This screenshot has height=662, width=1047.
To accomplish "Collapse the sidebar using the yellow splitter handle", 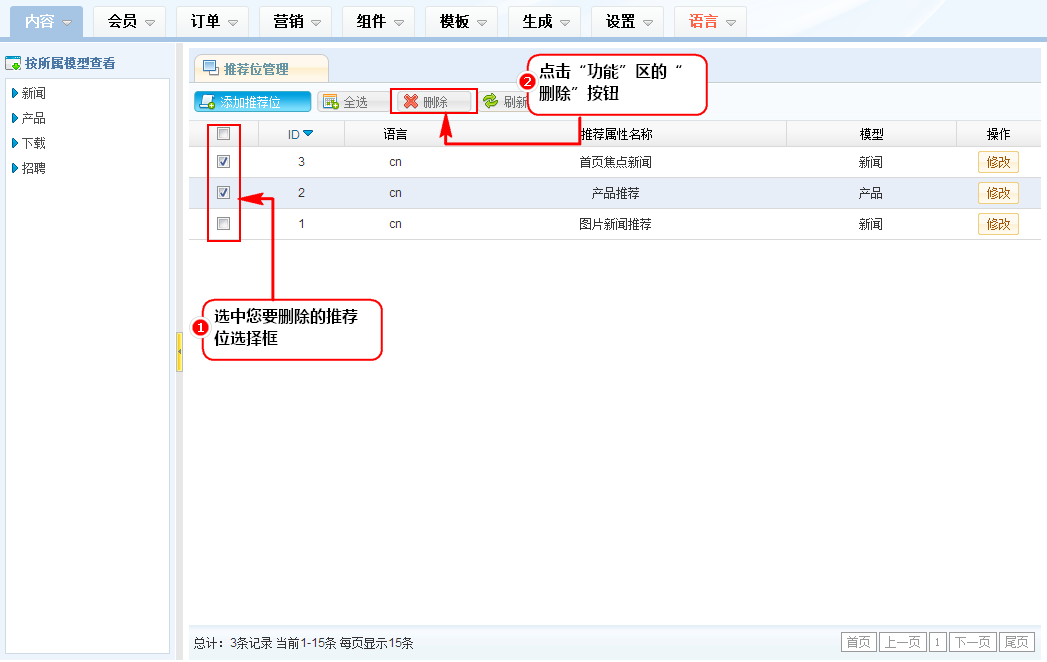I will (x=179, y=352).
